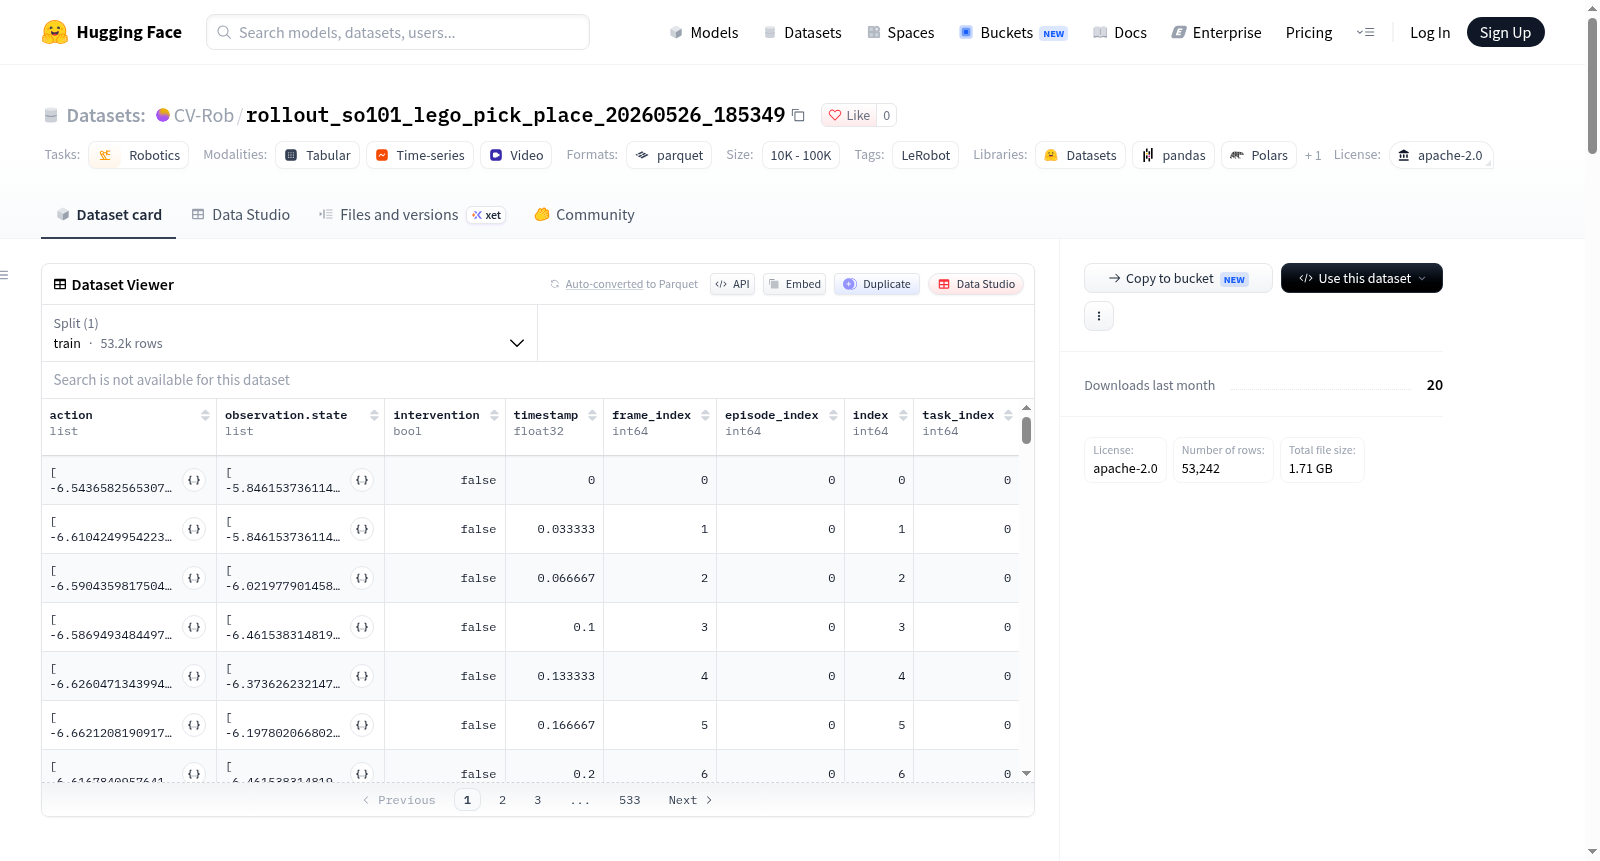Screen dimensions: 1600x861
Task: Go to Spaces in the navigation
Action: (x=900, y=32)
